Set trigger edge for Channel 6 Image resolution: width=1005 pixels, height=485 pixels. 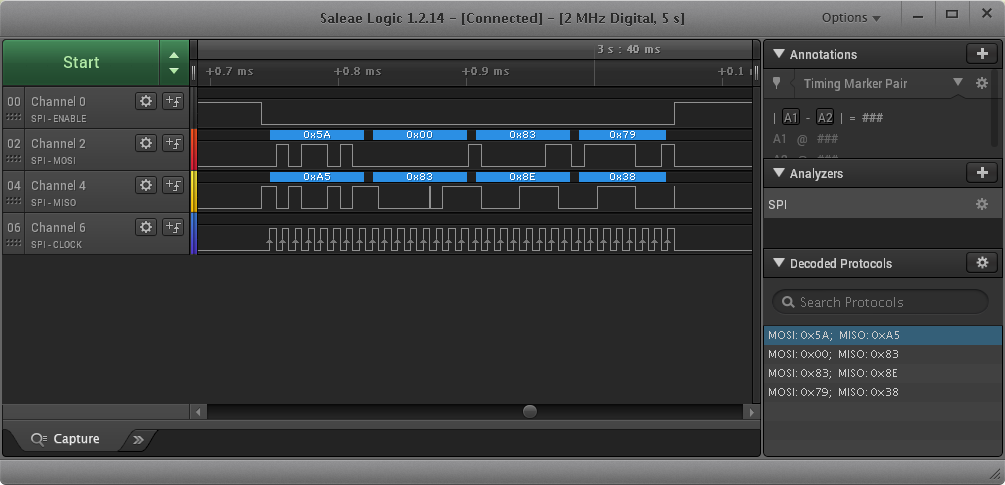(x=173, y=227)
